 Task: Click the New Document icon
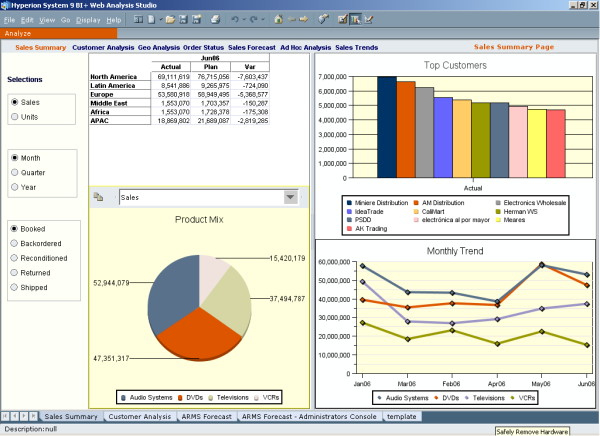pos(151,19)
